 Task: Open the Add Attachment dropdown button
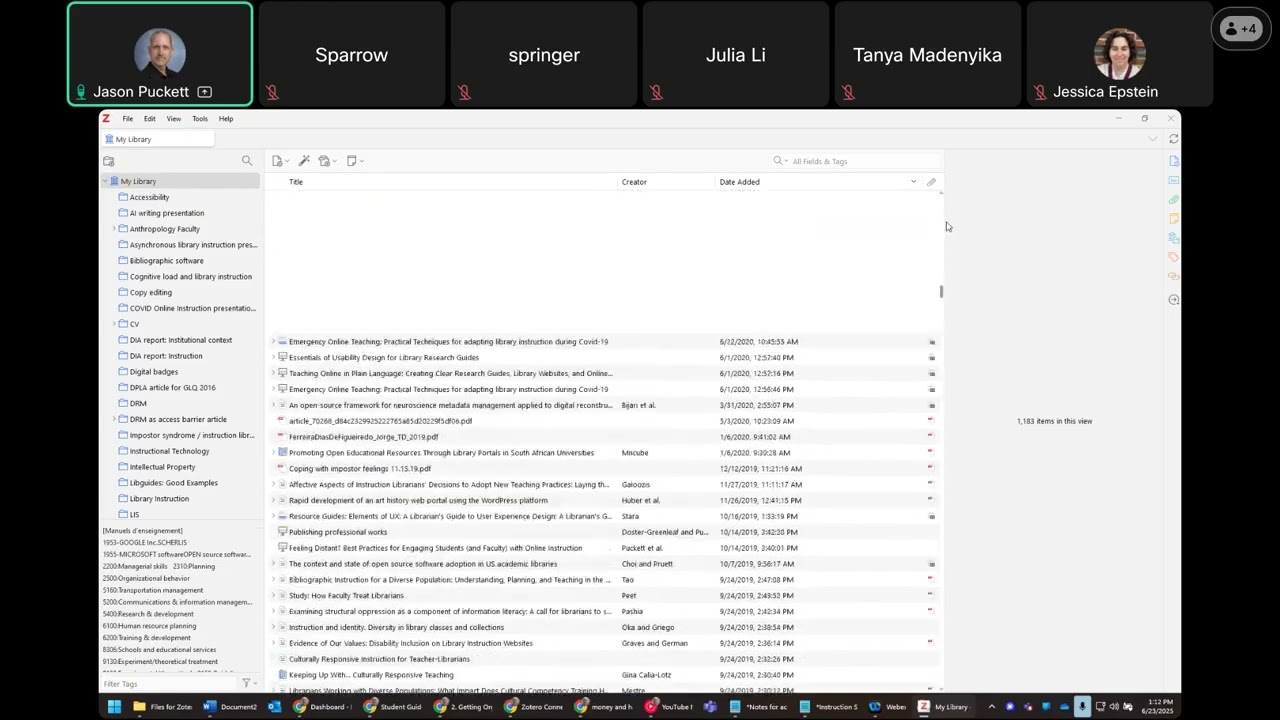coord(327,161)
